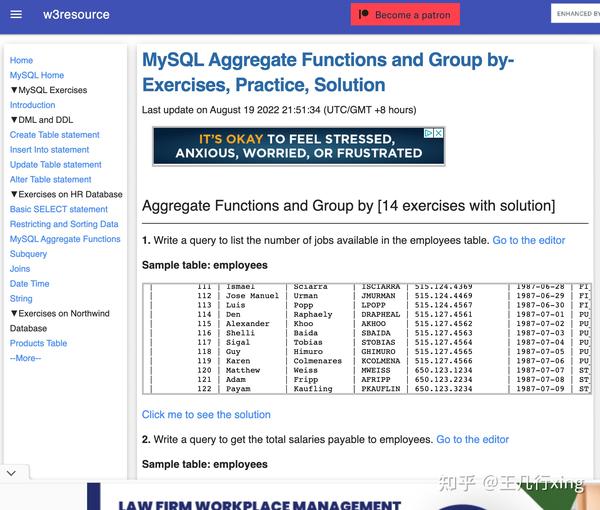600x510 pixels.
Task: Go to the editor for exercise 2
Action: coord(473,439)
